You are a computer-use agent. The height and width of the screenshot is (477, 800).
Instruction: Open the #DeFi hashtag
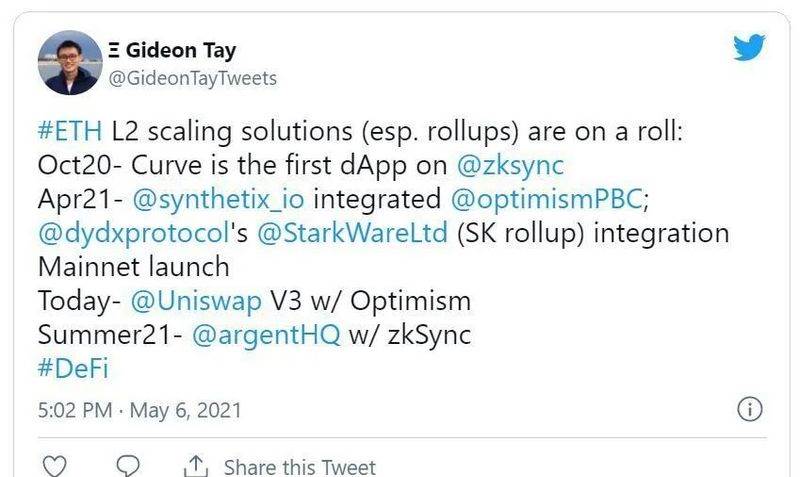(x=73, y=368)
